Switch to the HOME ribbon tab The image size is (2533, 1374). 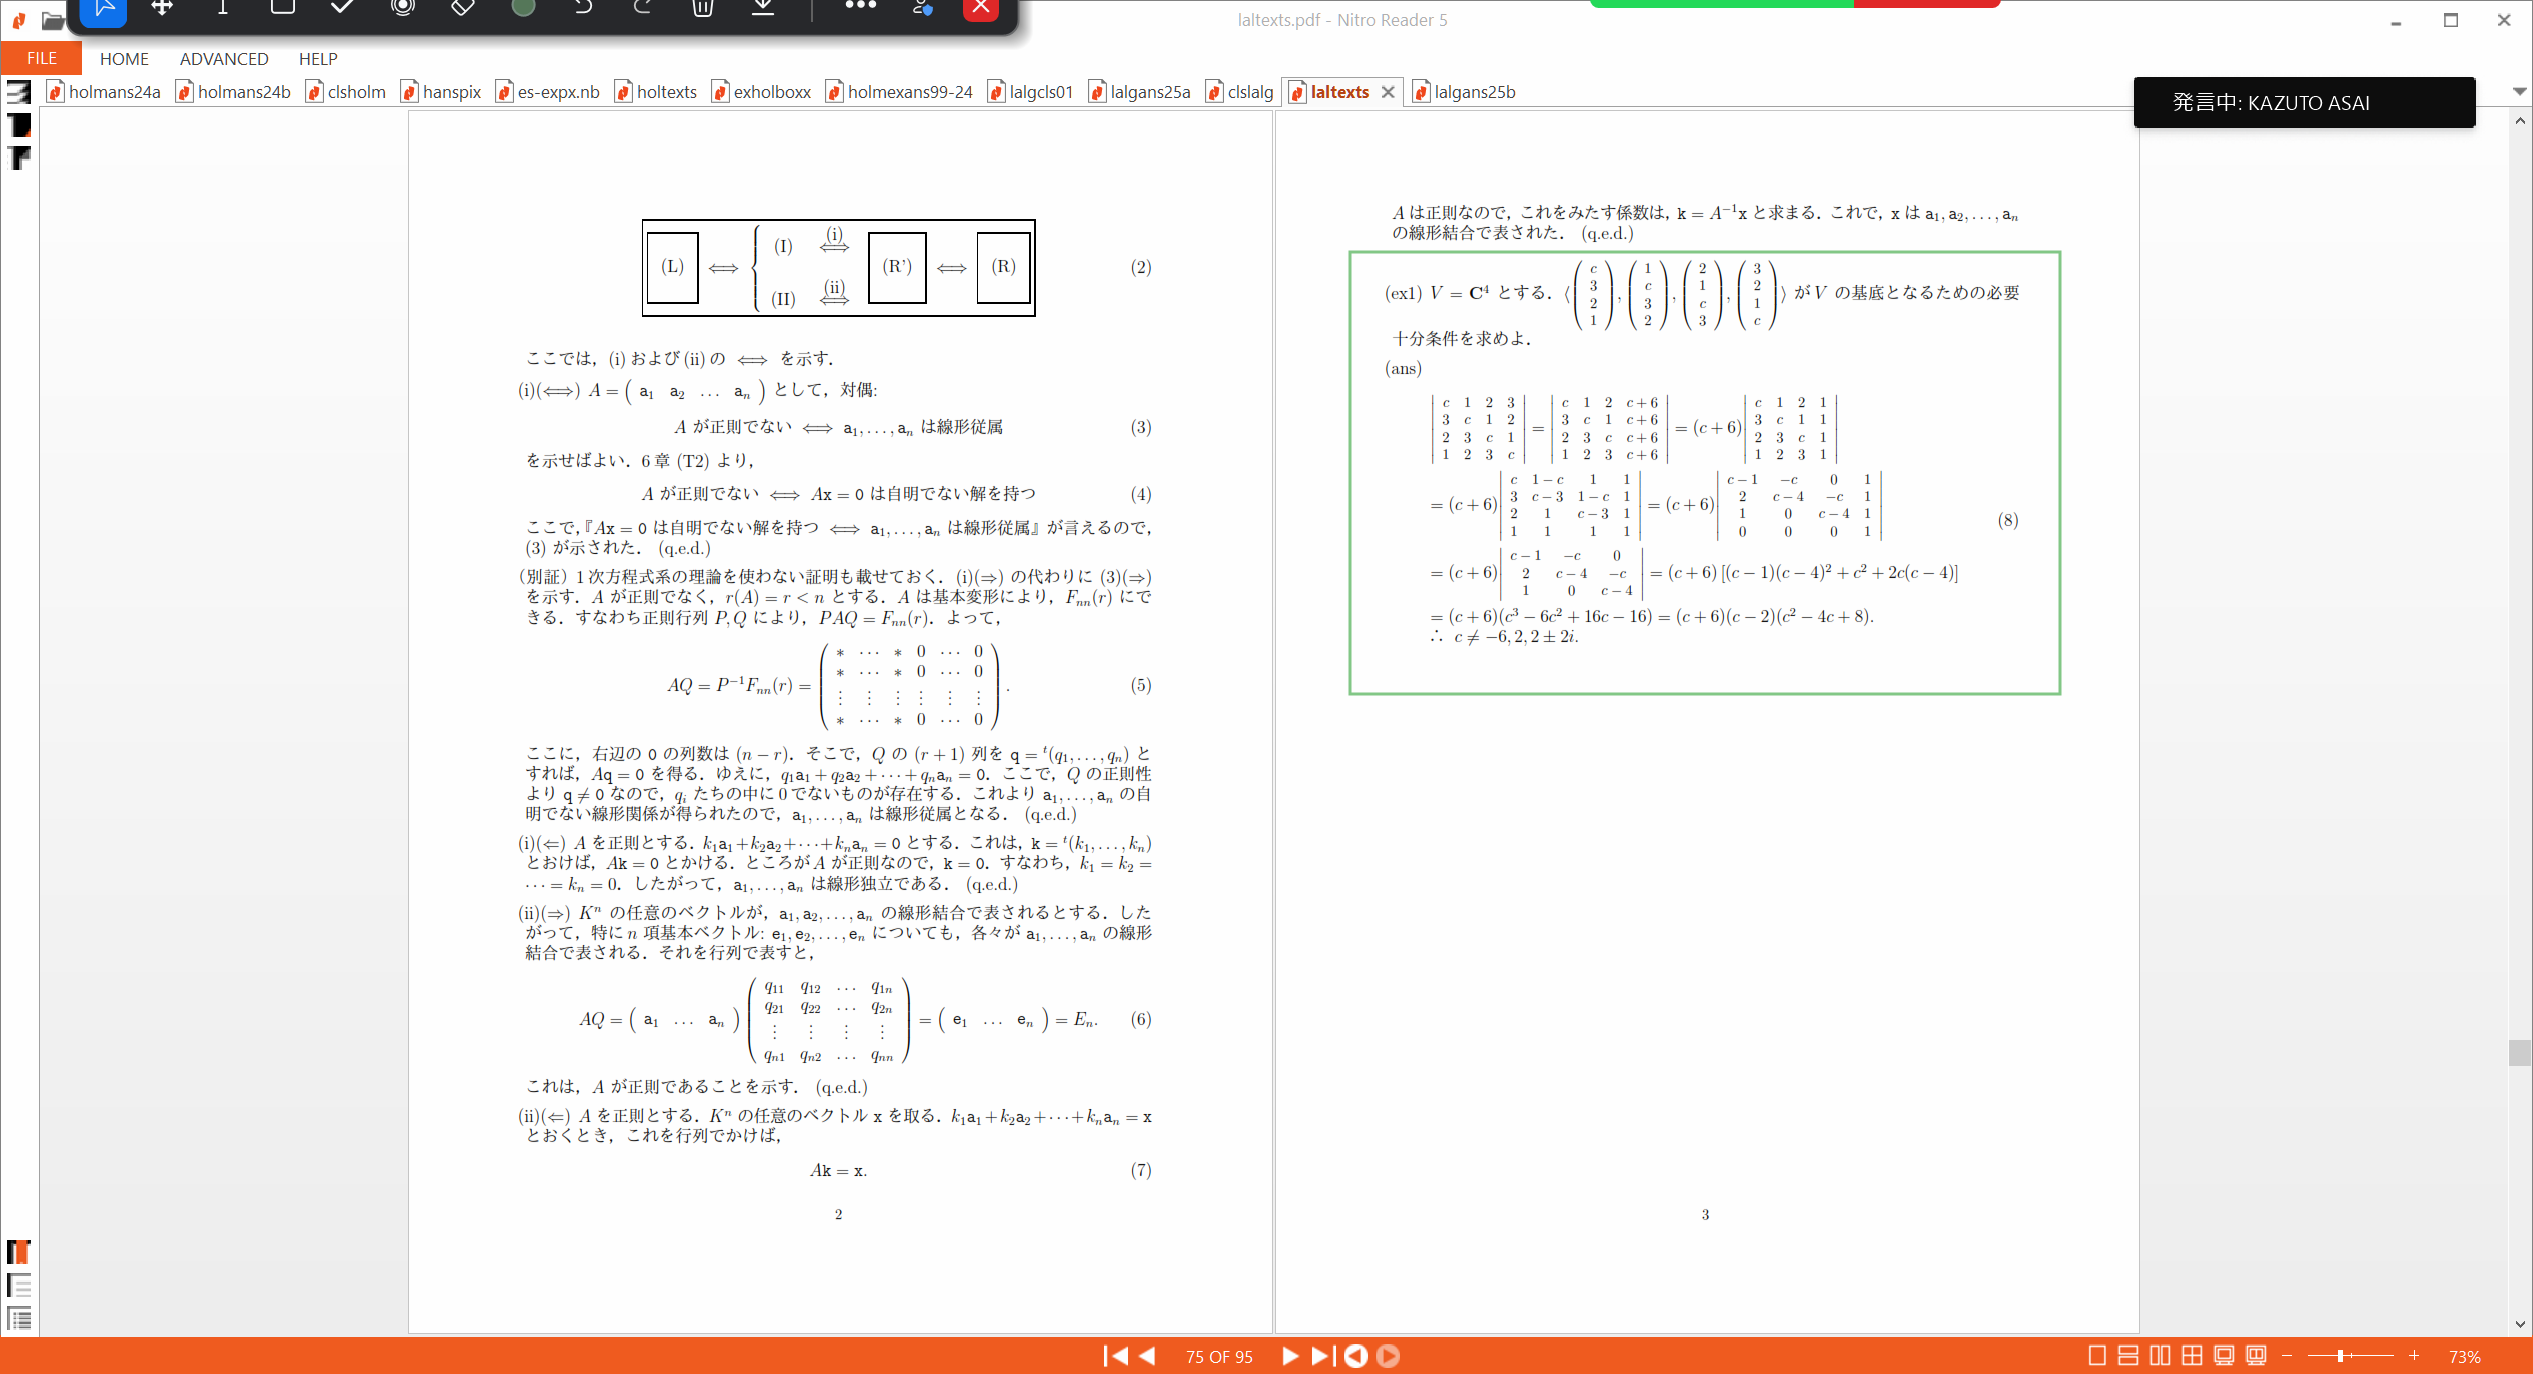(124, 59)
